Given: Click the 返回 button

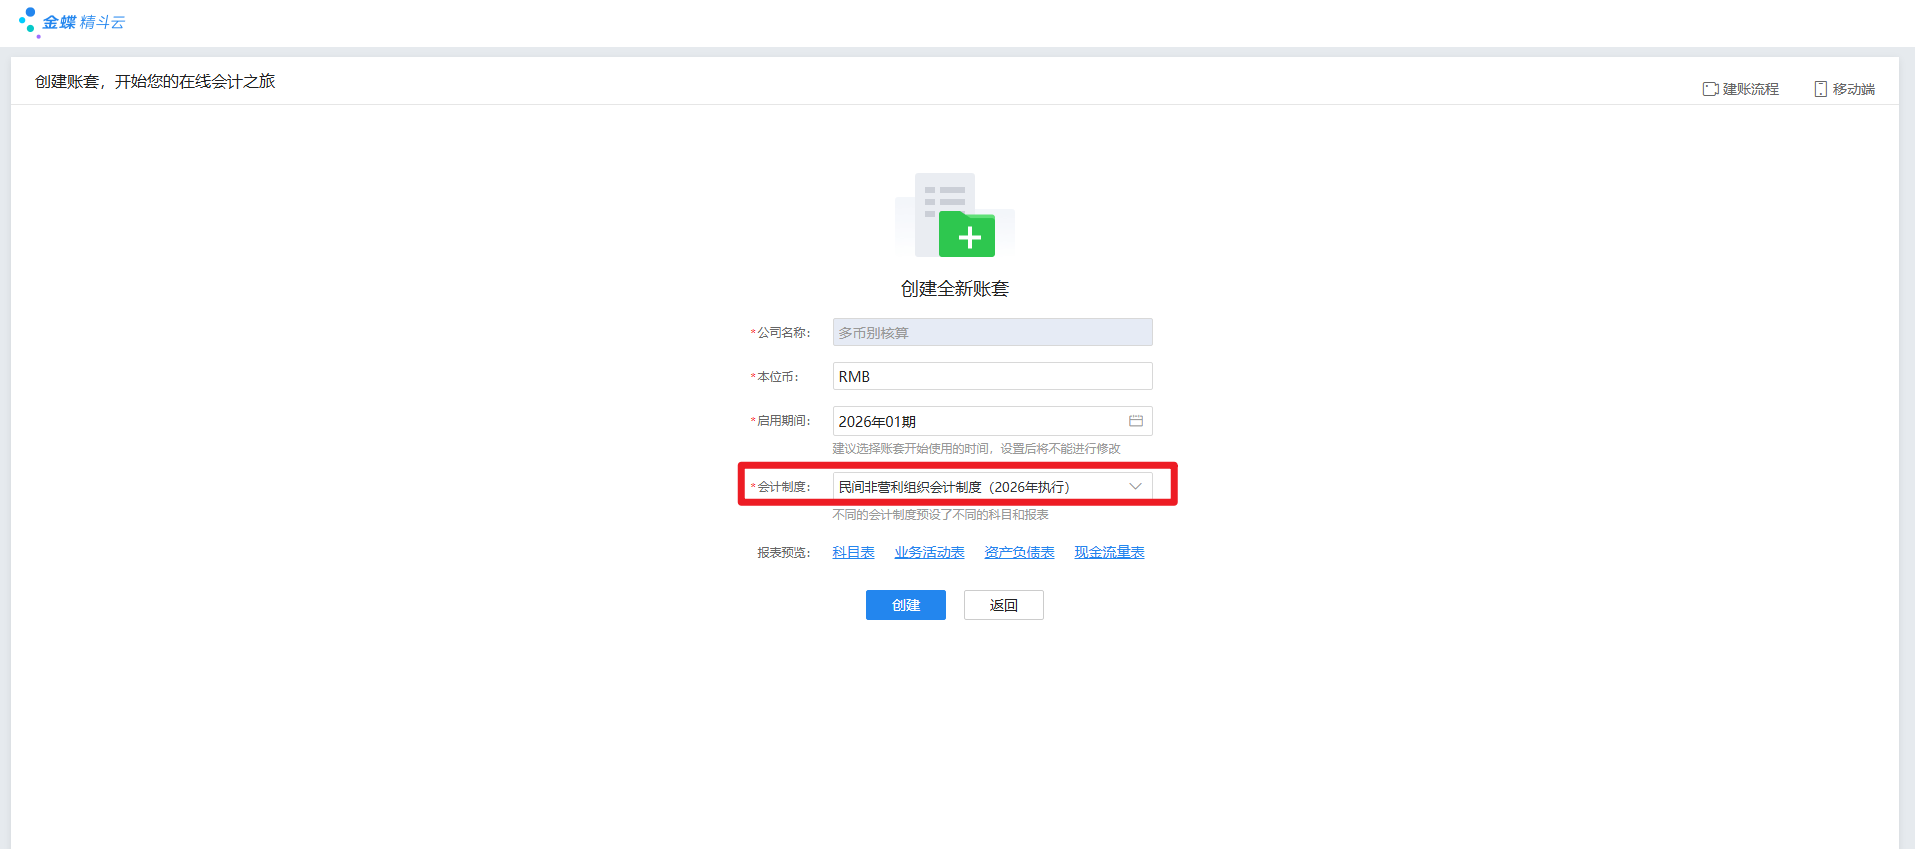Looking at the screenshot, I should click(1003, 605).
